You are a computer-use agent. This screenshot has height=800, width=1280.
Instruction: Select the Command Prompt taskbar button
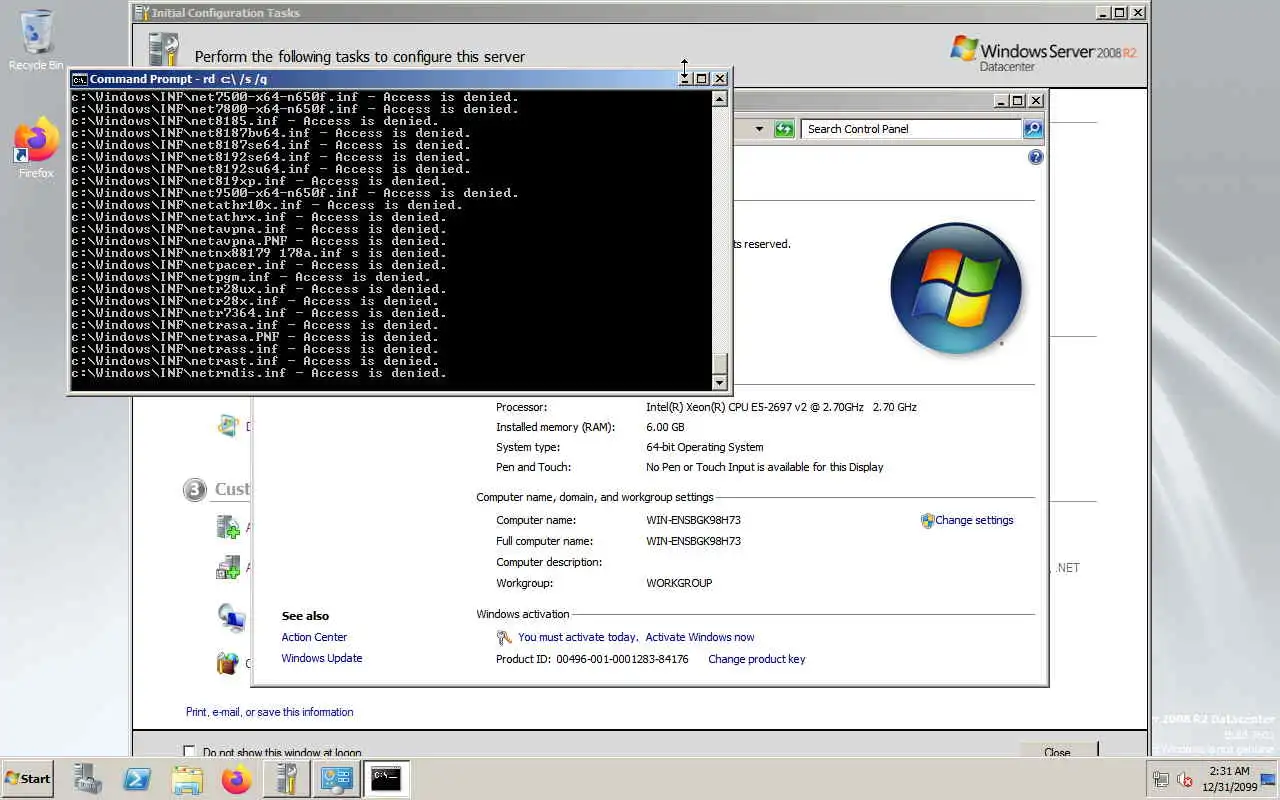click(386, 779)
